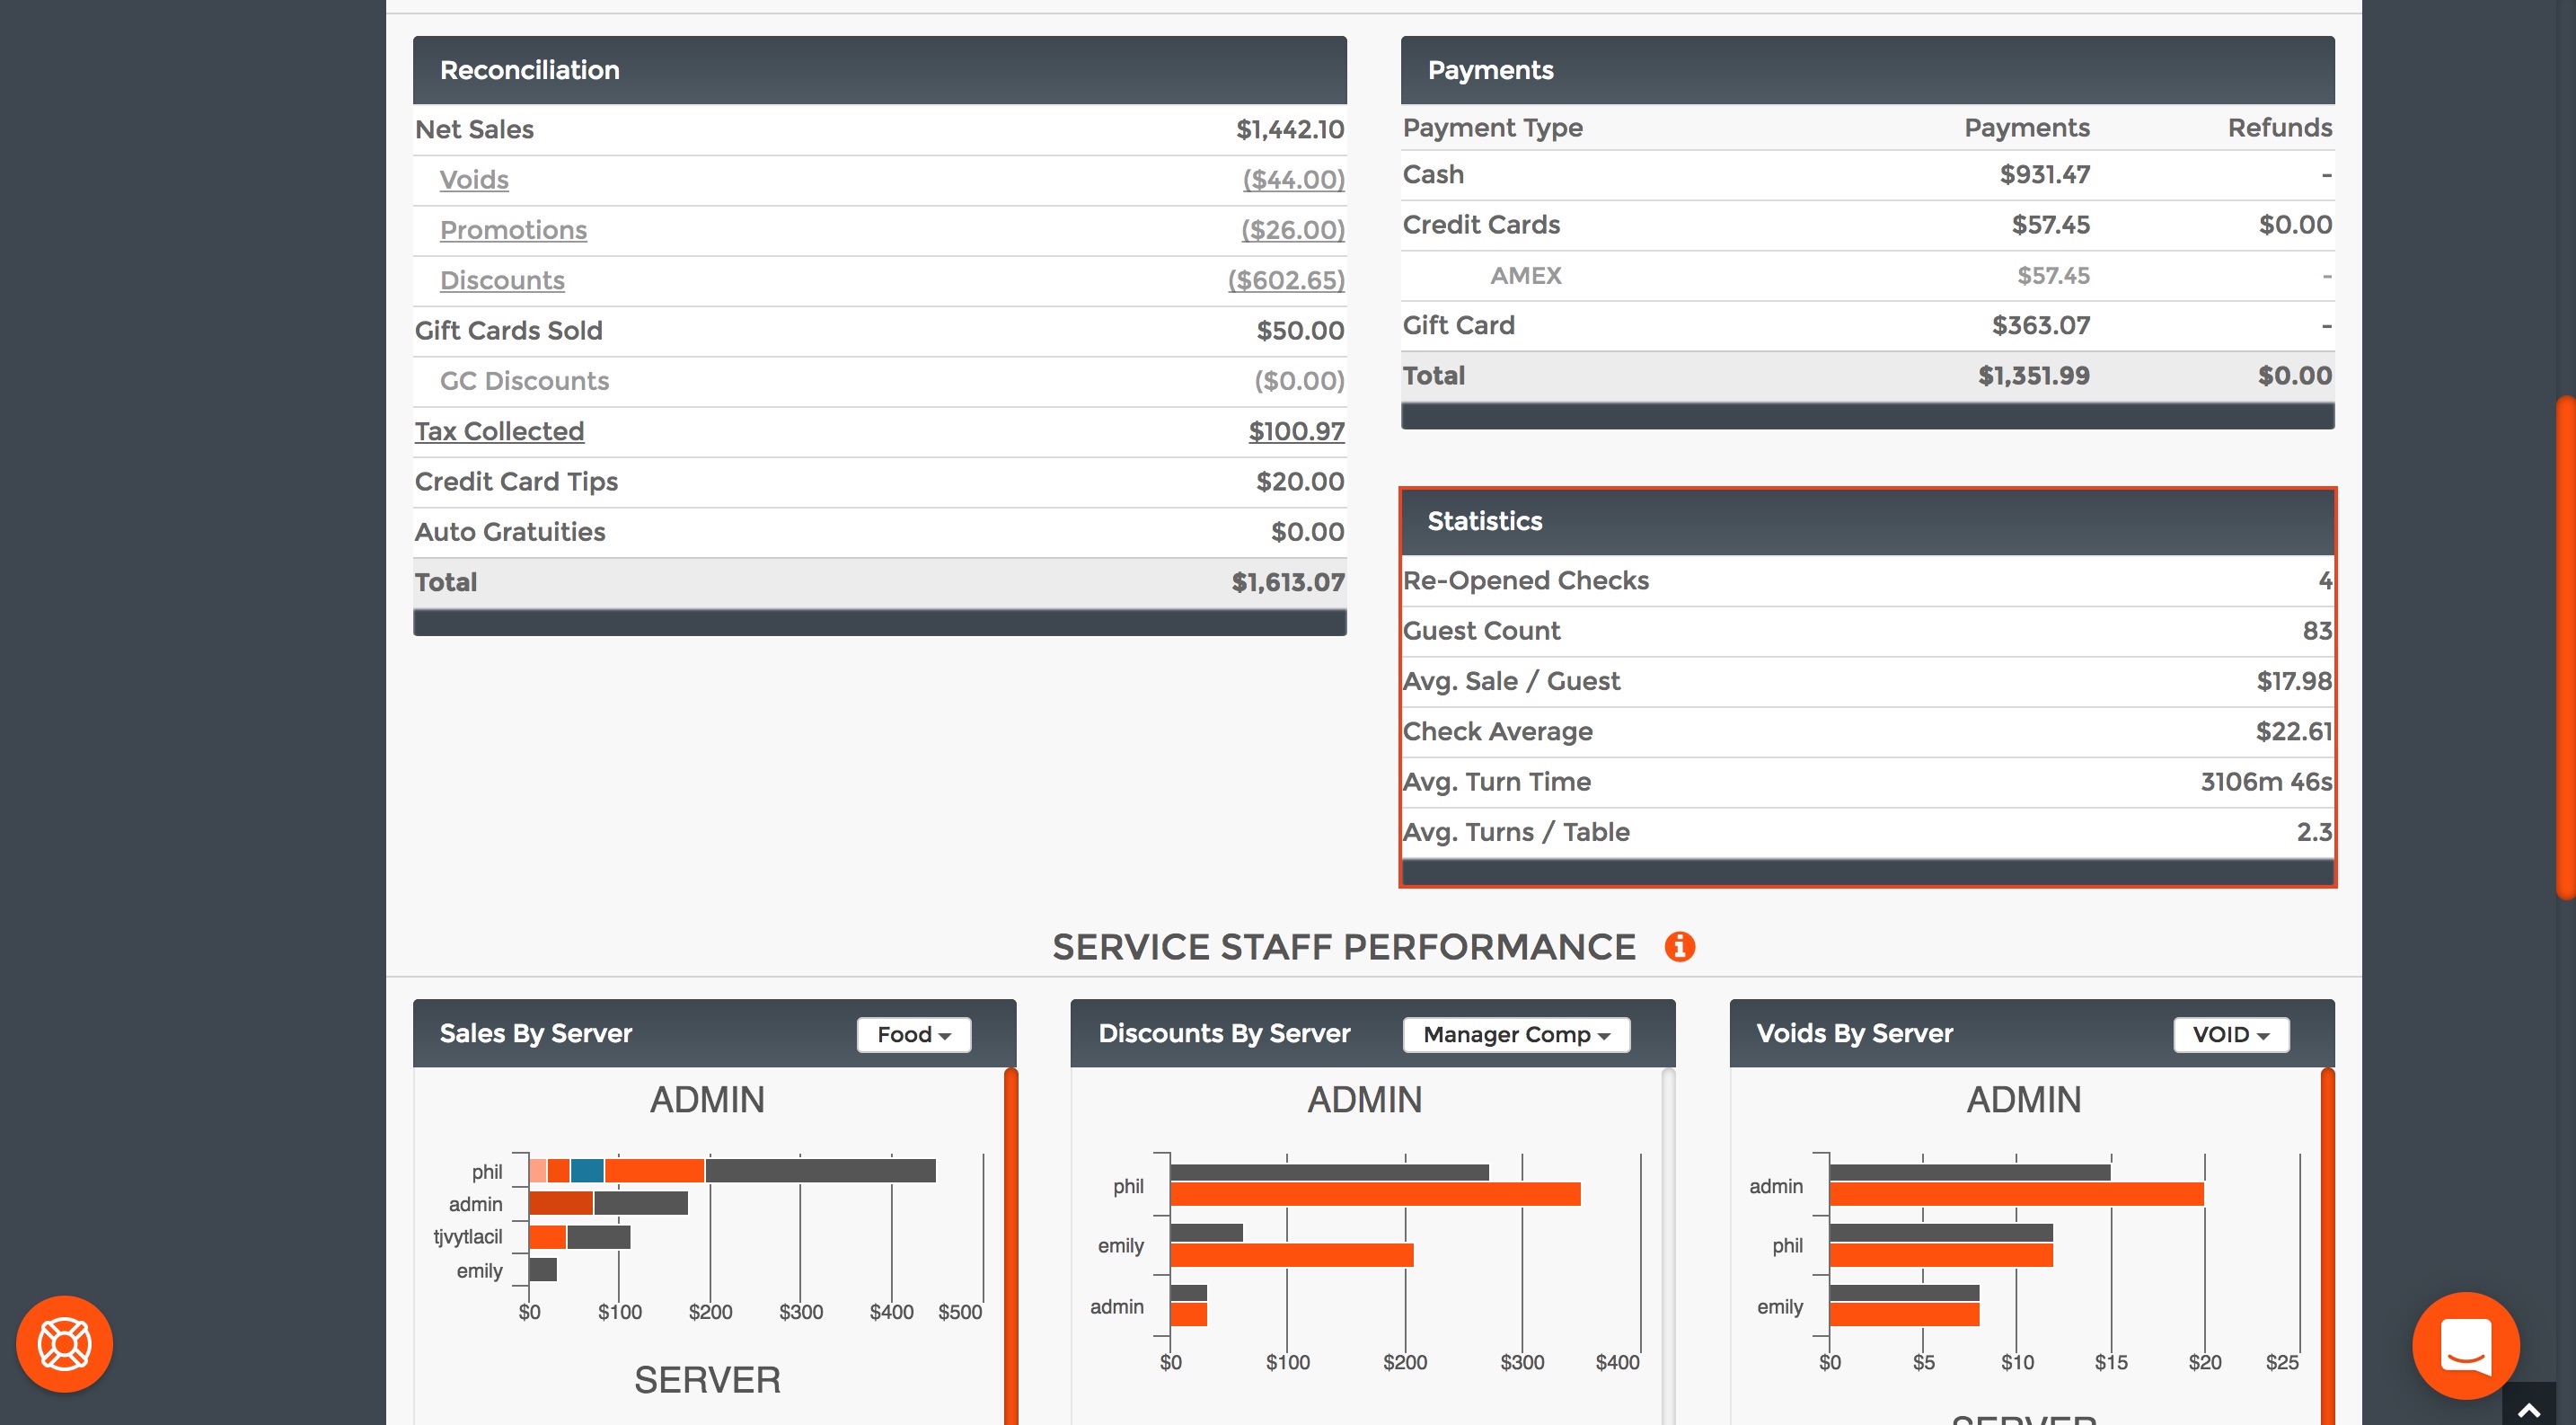
Task: Expand the Manager Comp dropdown
Action: [1515, 1034]
